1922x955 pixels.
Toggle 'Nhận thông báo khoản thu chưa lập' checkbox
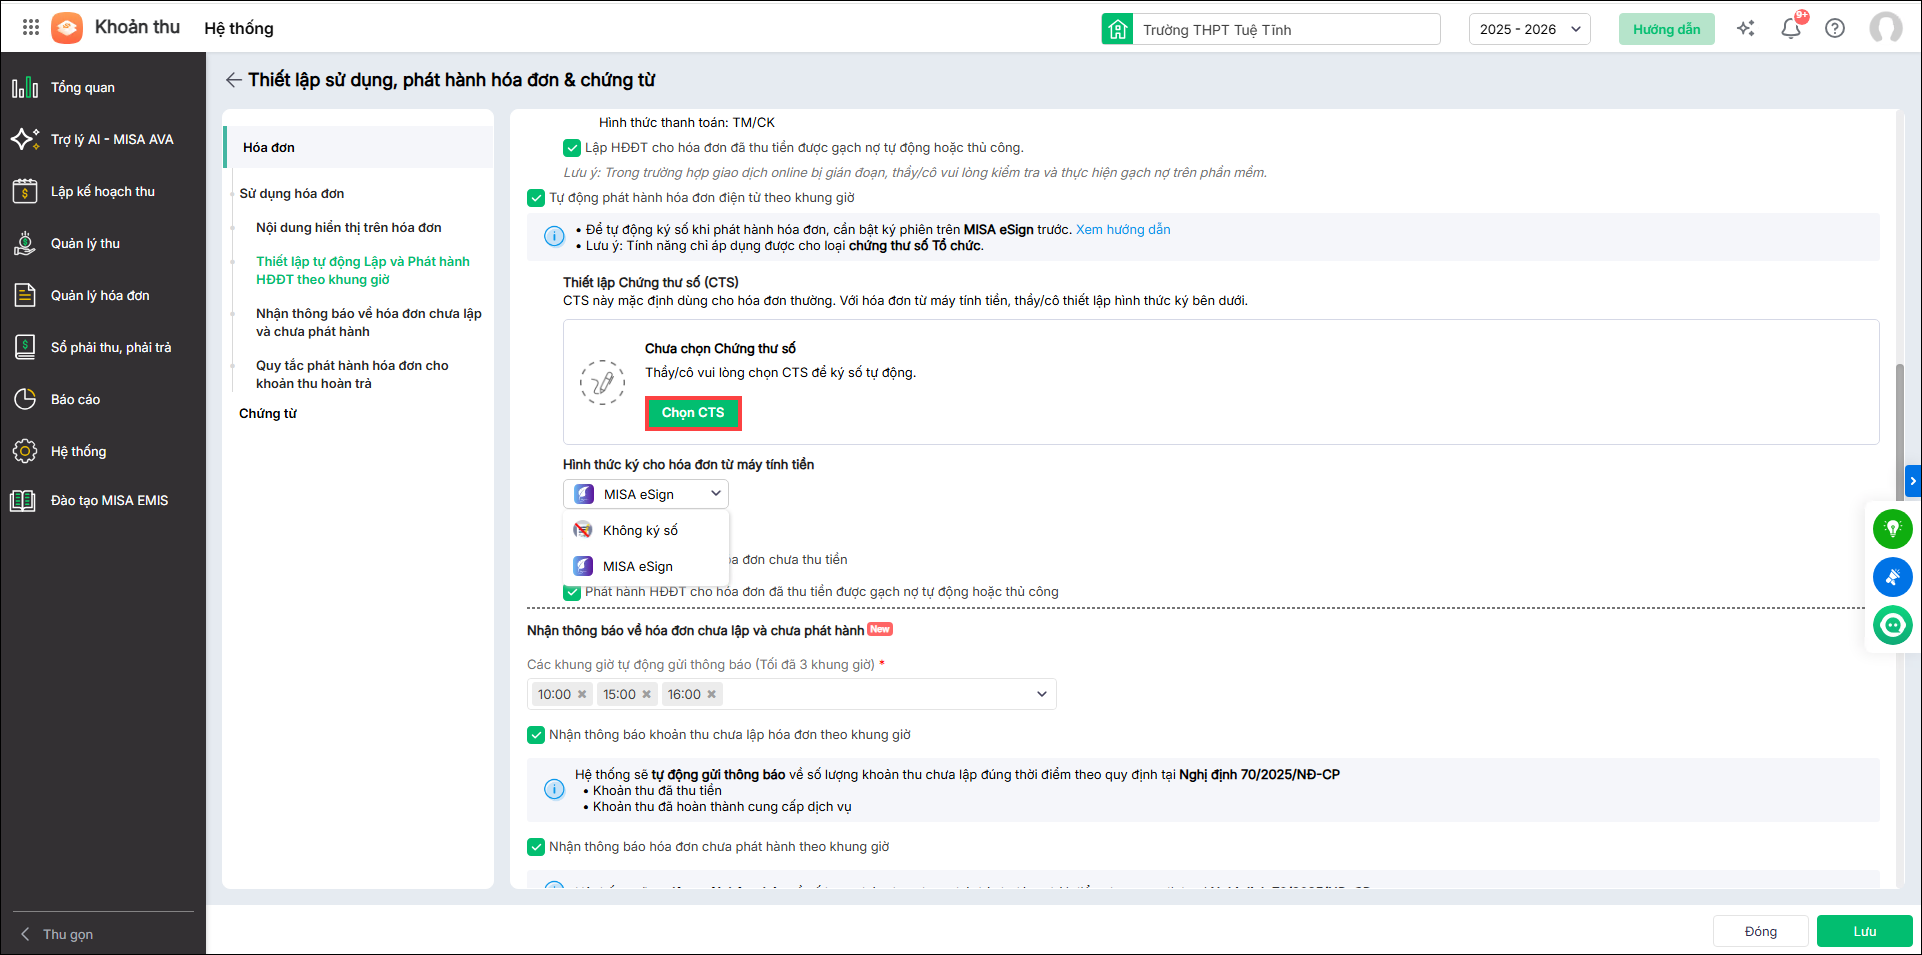coord(536,735)
